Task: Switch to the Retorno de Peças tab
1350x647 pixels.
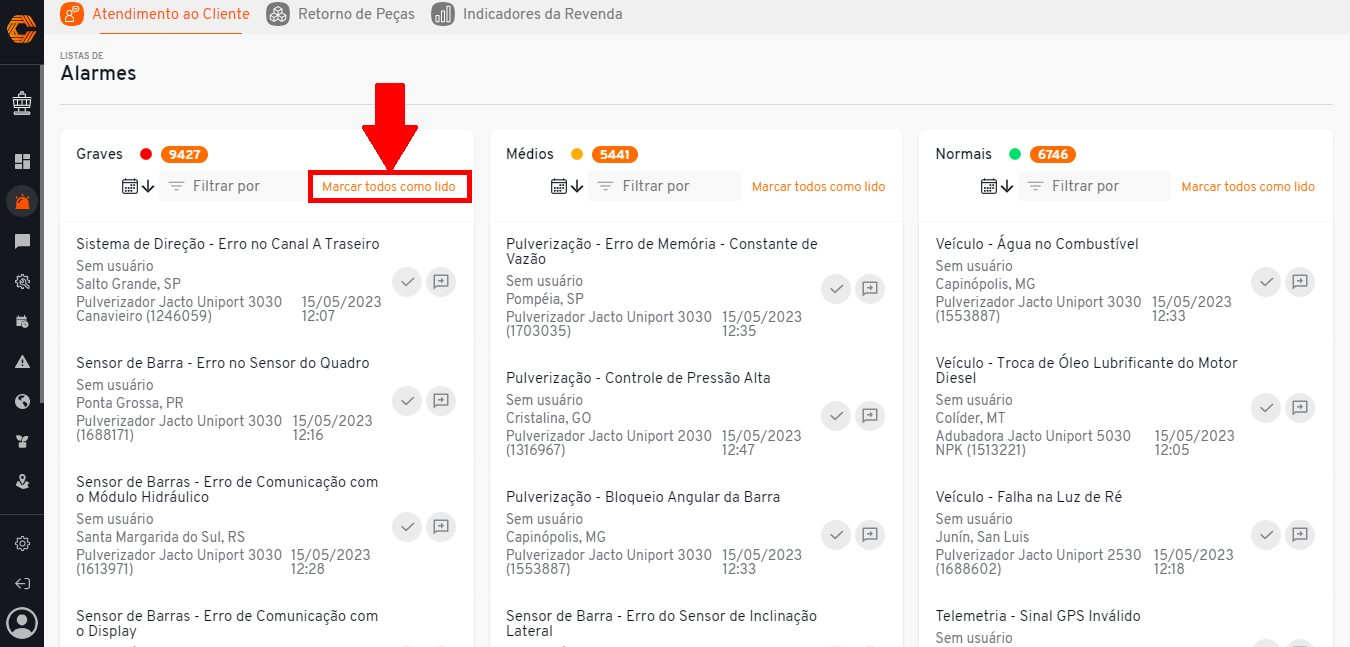Action: coord(341,14)
